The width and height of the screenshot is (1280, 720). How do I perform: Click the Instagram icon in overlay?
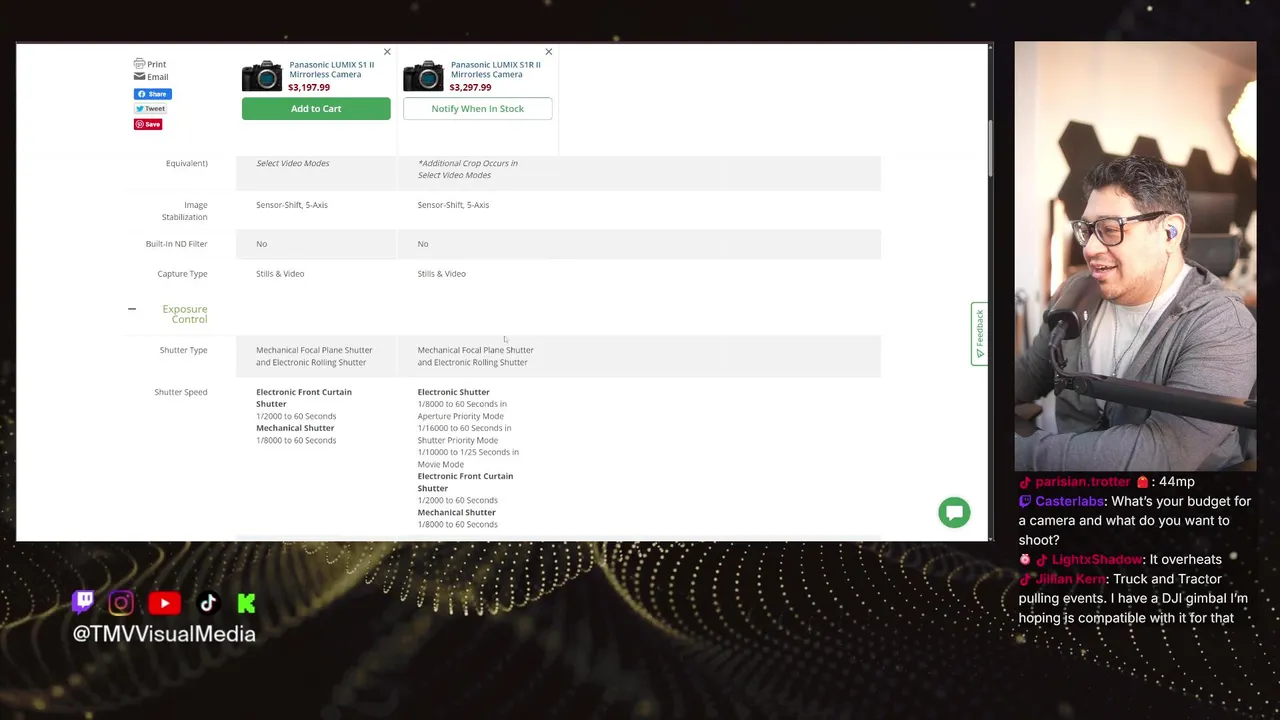point(121,602)
